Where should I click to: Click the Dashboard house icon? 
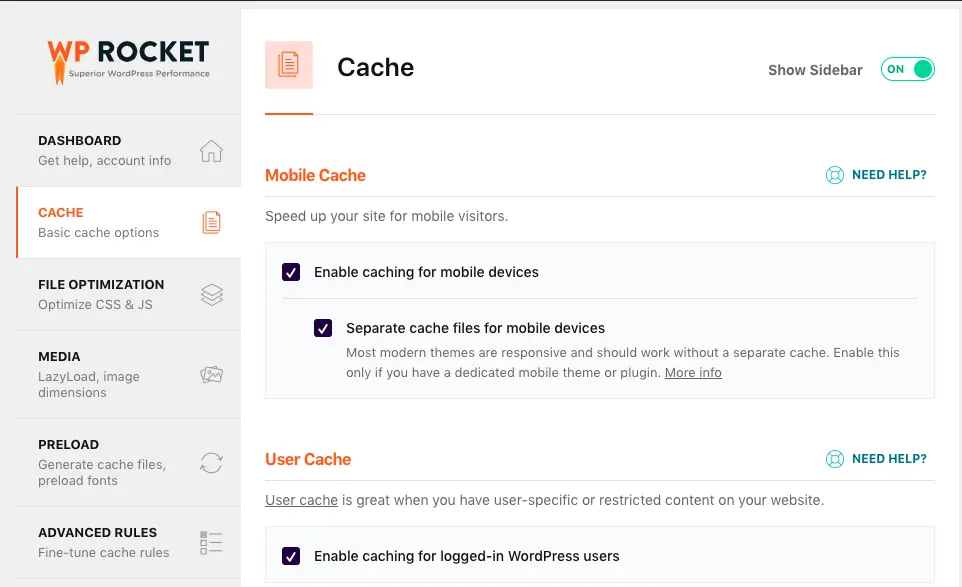coord(211,151)
